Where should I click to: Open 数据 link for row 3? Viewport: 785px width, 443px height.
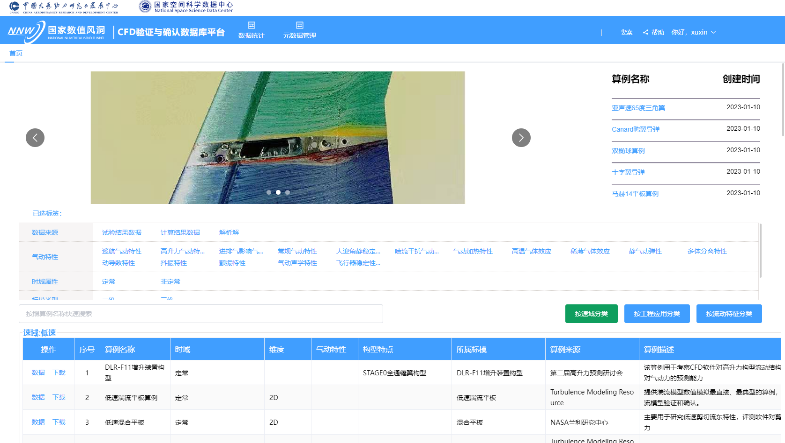pyautogui.click(x=38, y=422)
